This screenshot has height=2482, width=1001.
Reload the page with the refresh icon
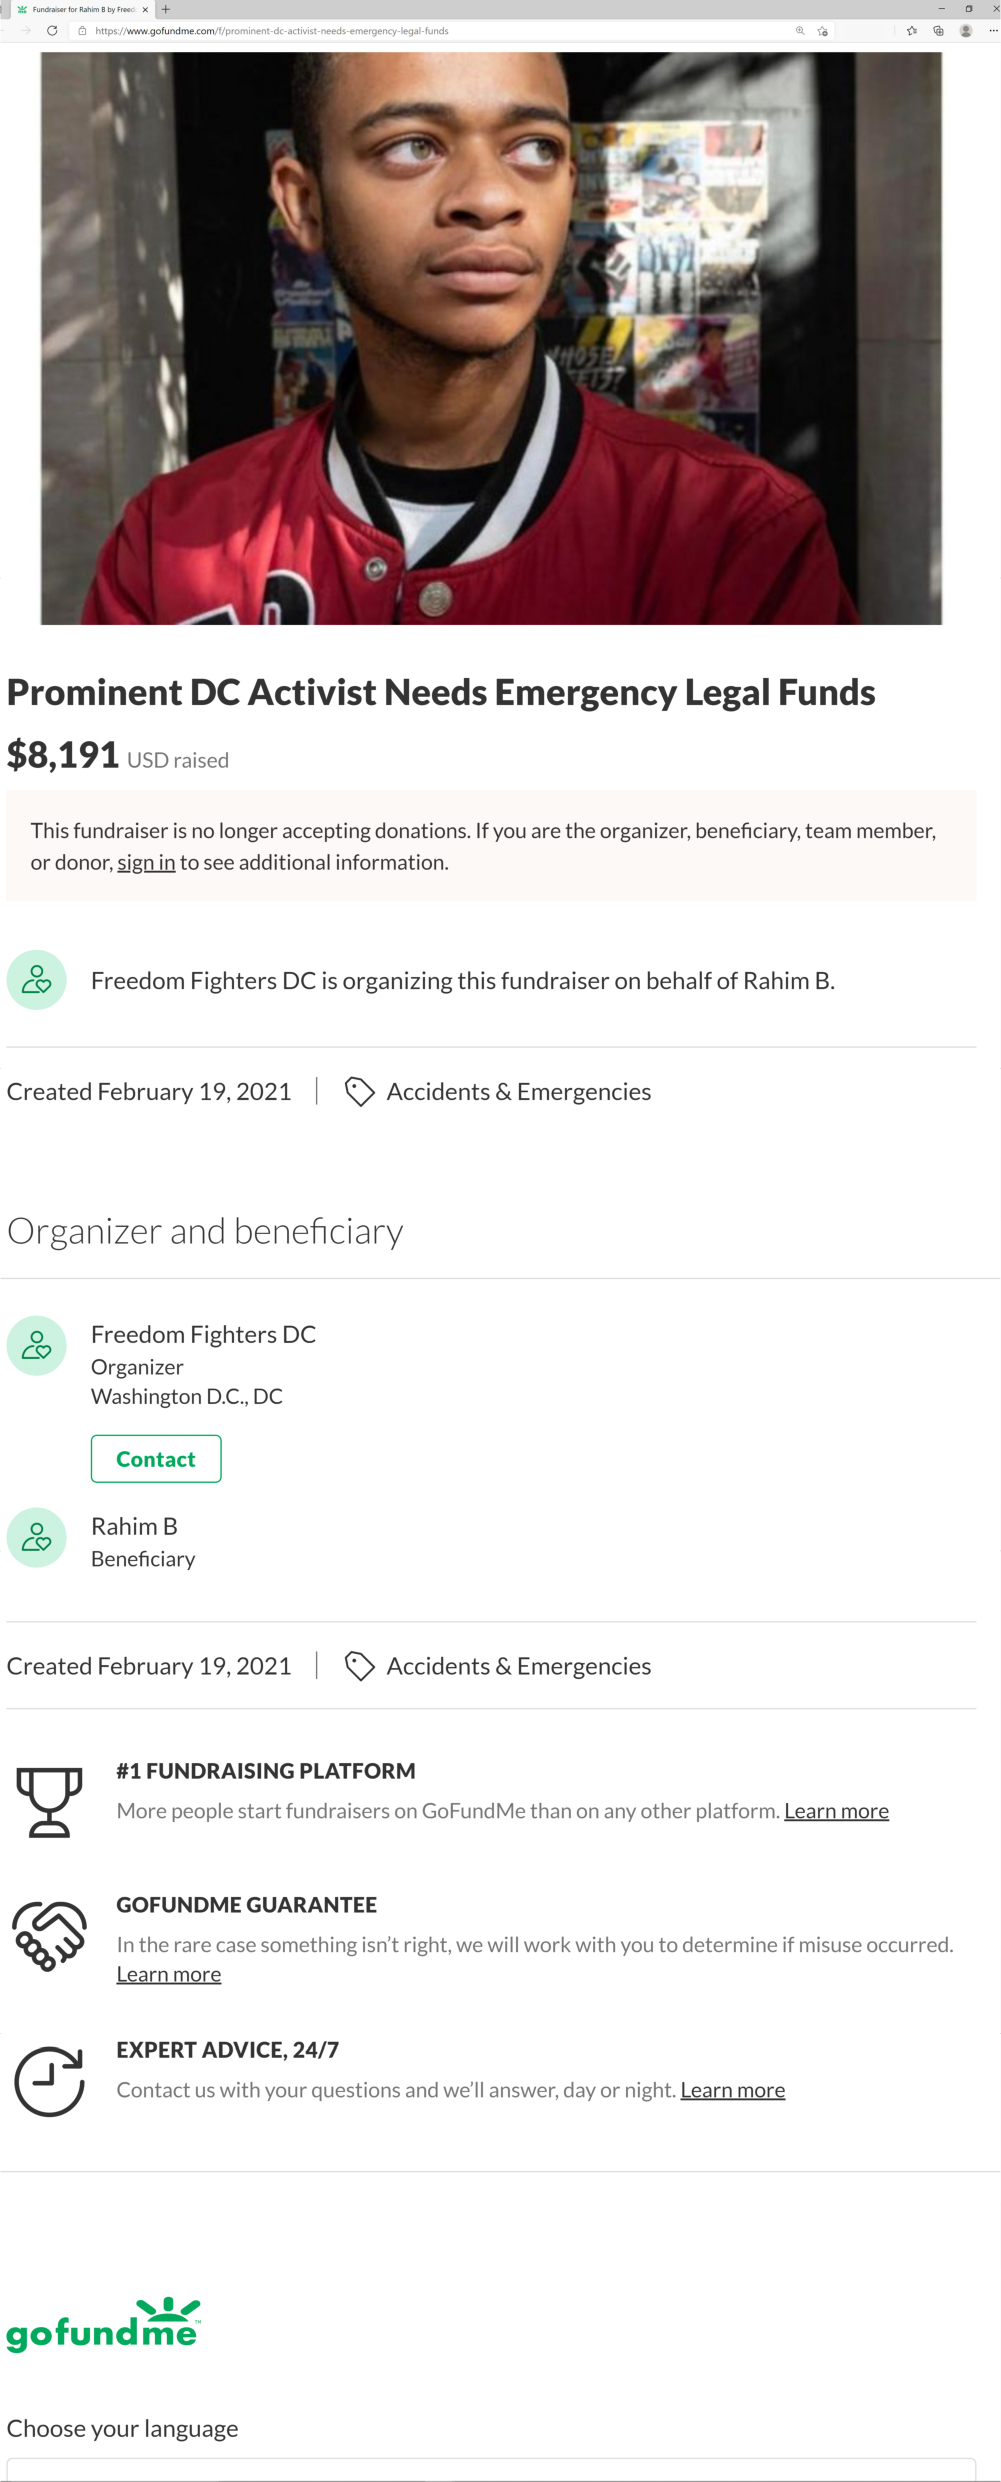tap(52, 31)
